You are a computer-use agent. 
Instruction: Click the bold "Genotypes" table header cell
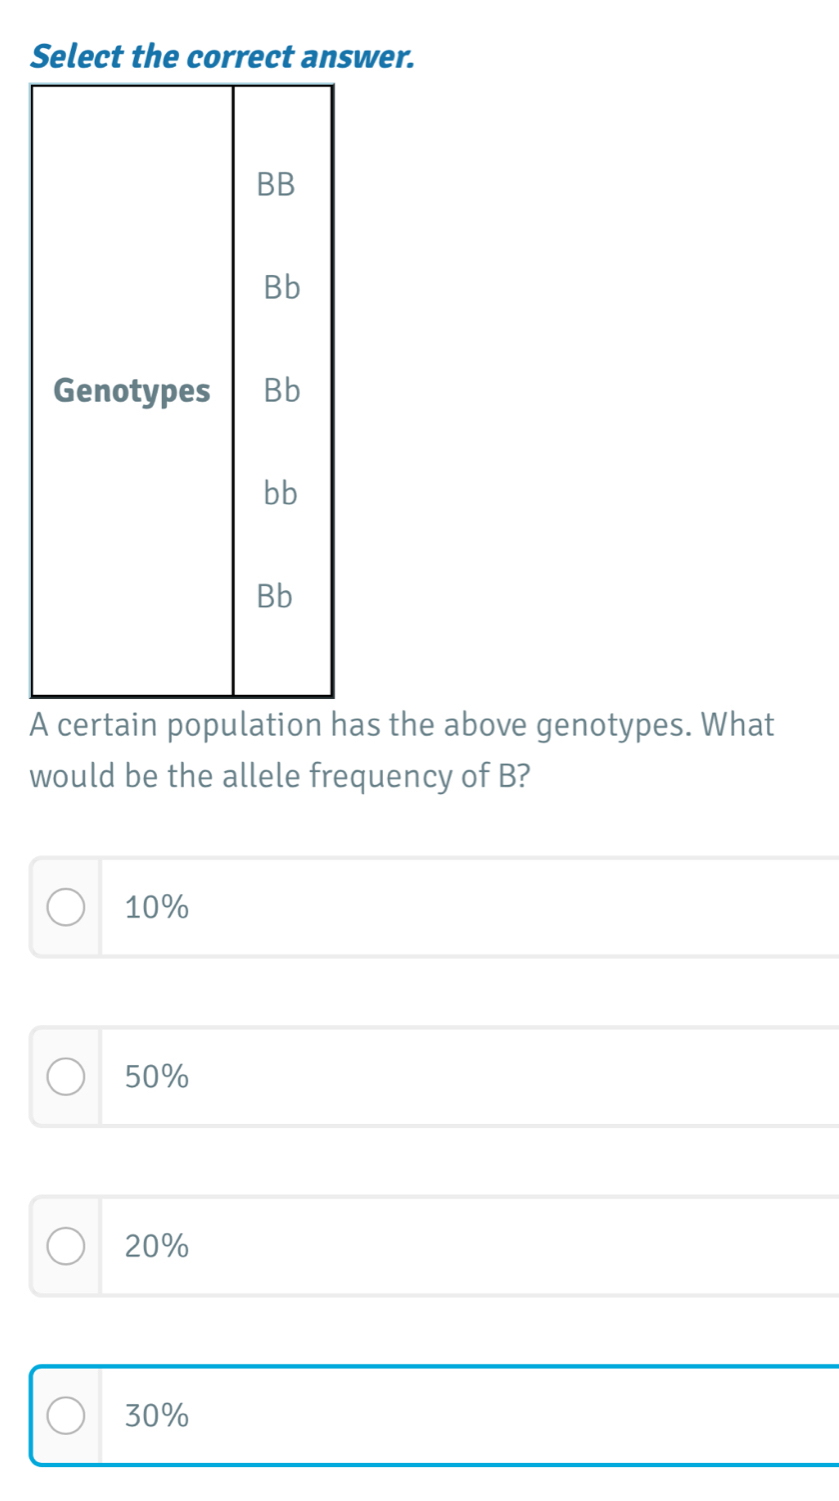(133, 391)
